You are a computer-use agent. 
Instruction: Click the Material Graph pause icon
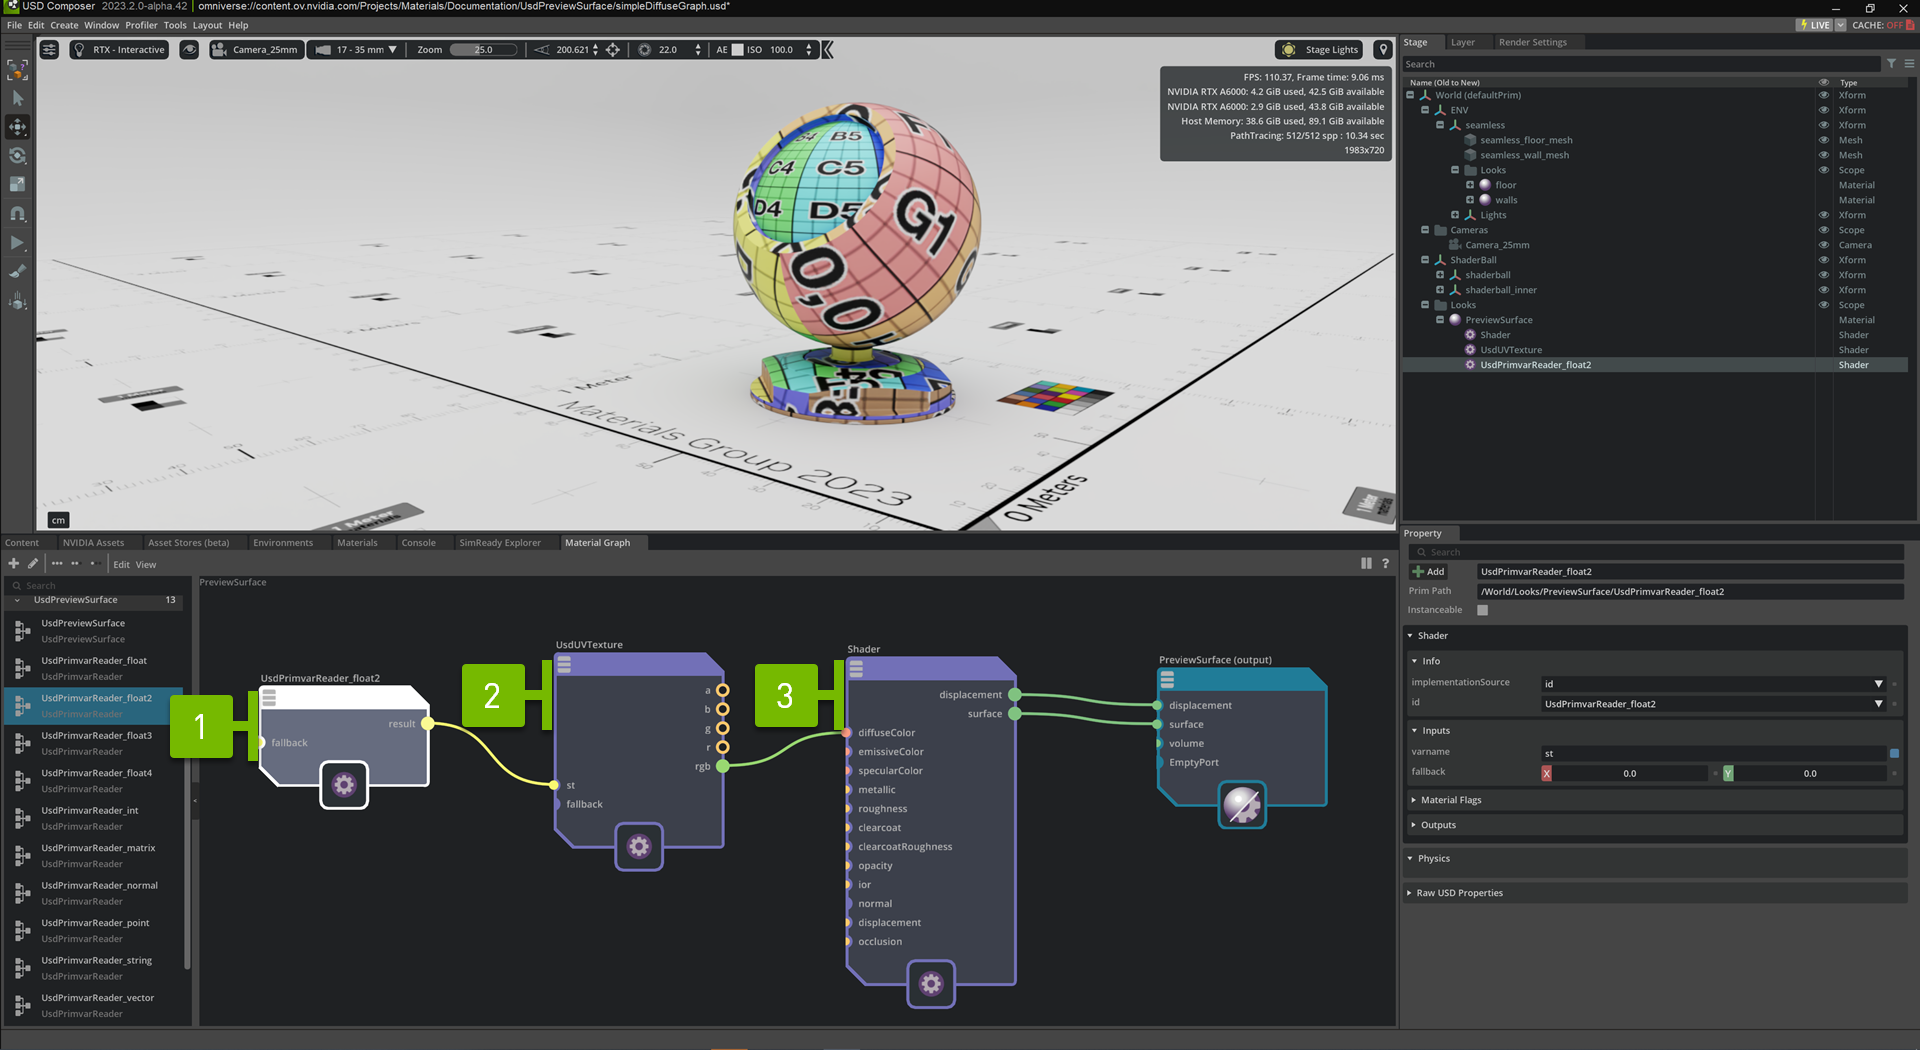coord(1366,564)
